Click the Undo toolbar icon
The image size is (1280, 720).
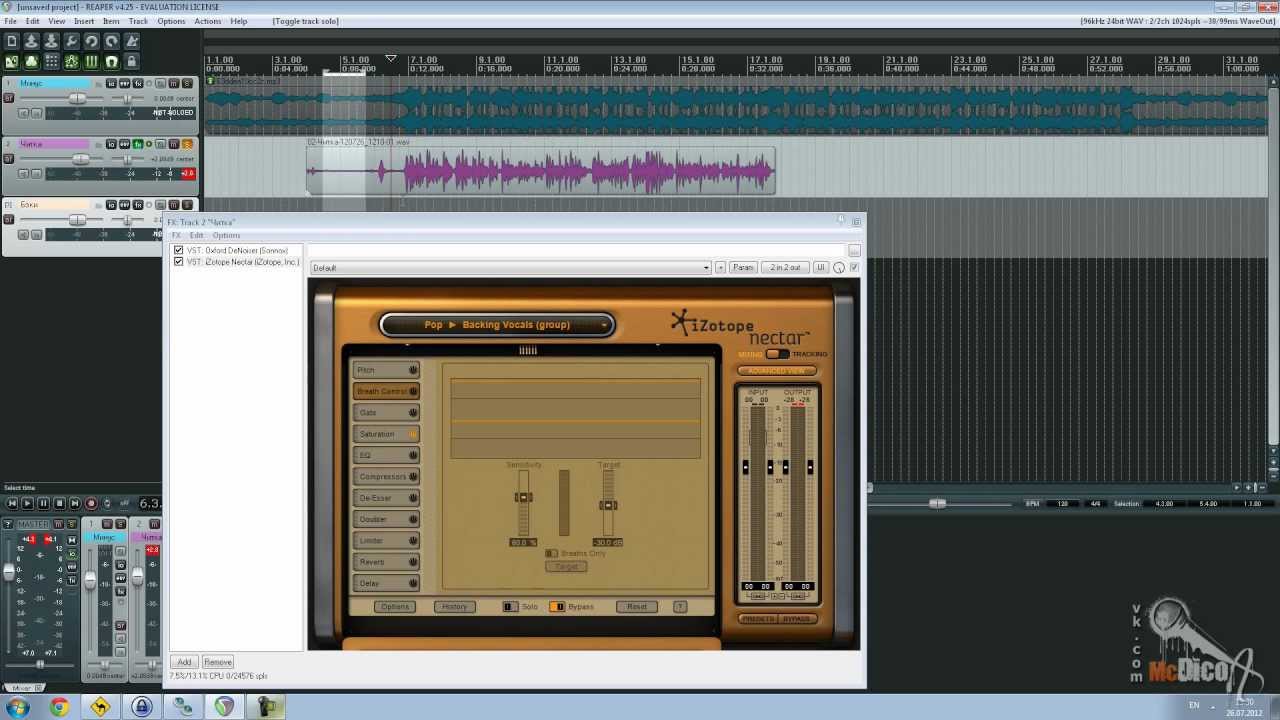pos(92,41)
